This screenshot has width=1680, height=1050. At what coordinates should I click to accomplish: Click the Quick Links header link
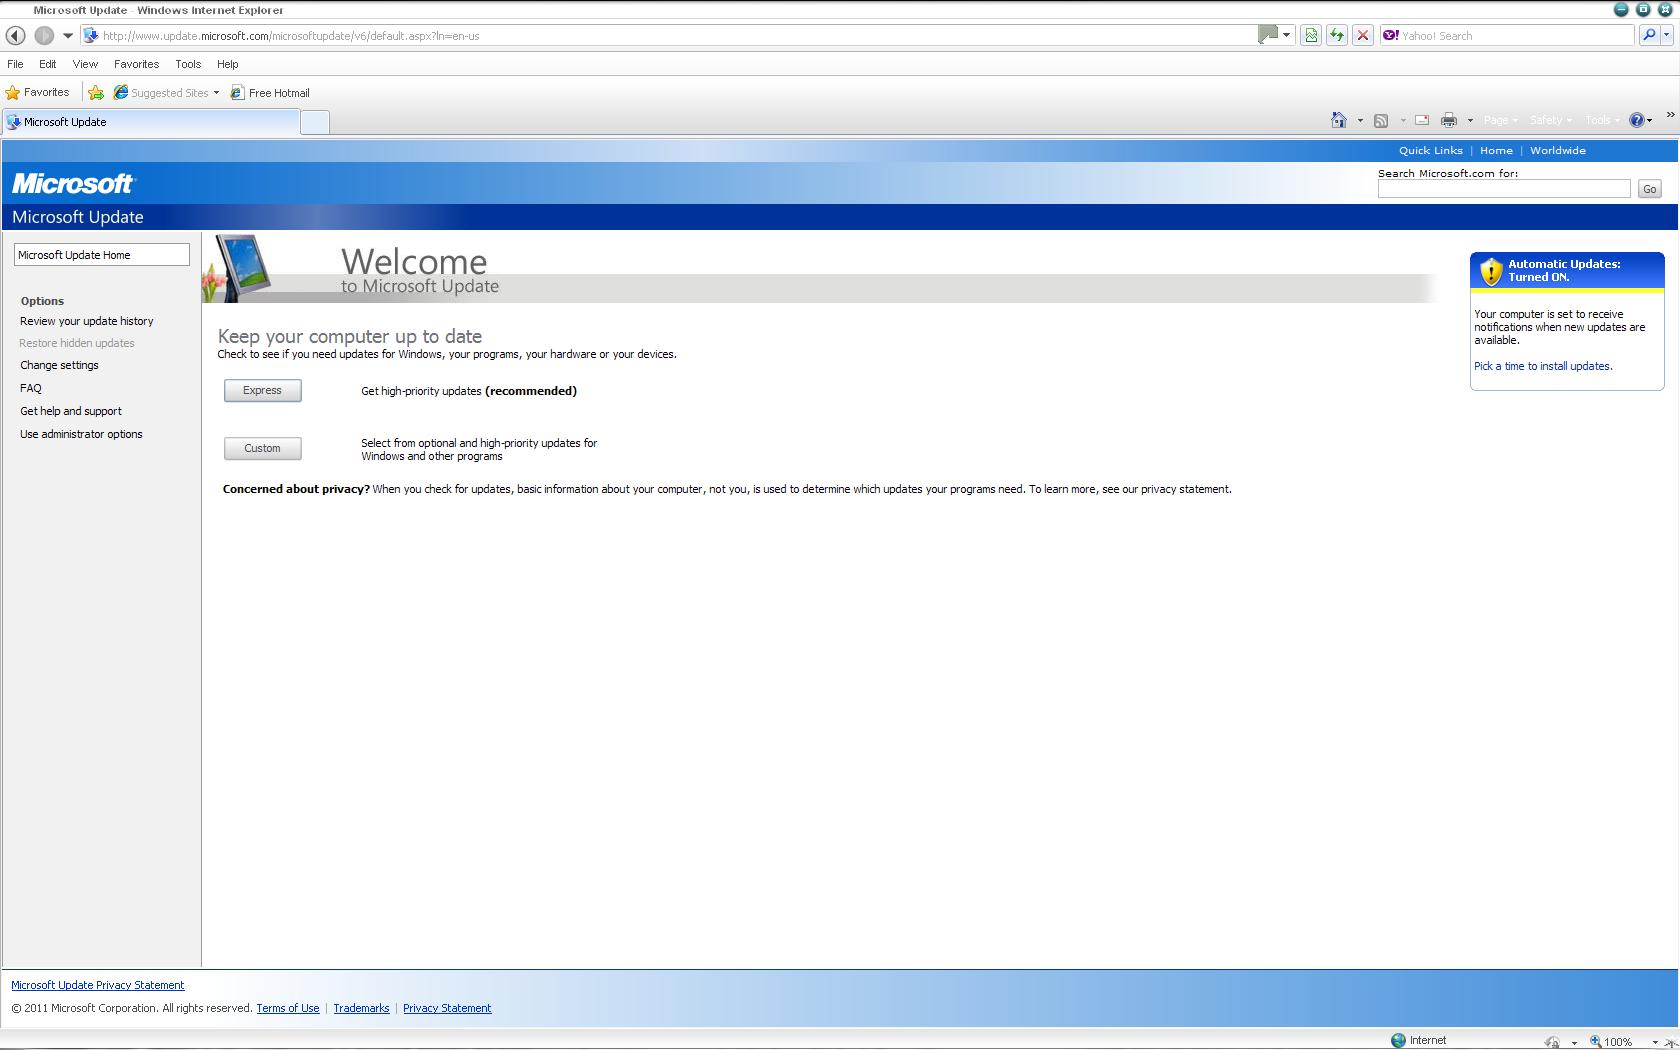pyautogui.click(x=1430, y=151)
